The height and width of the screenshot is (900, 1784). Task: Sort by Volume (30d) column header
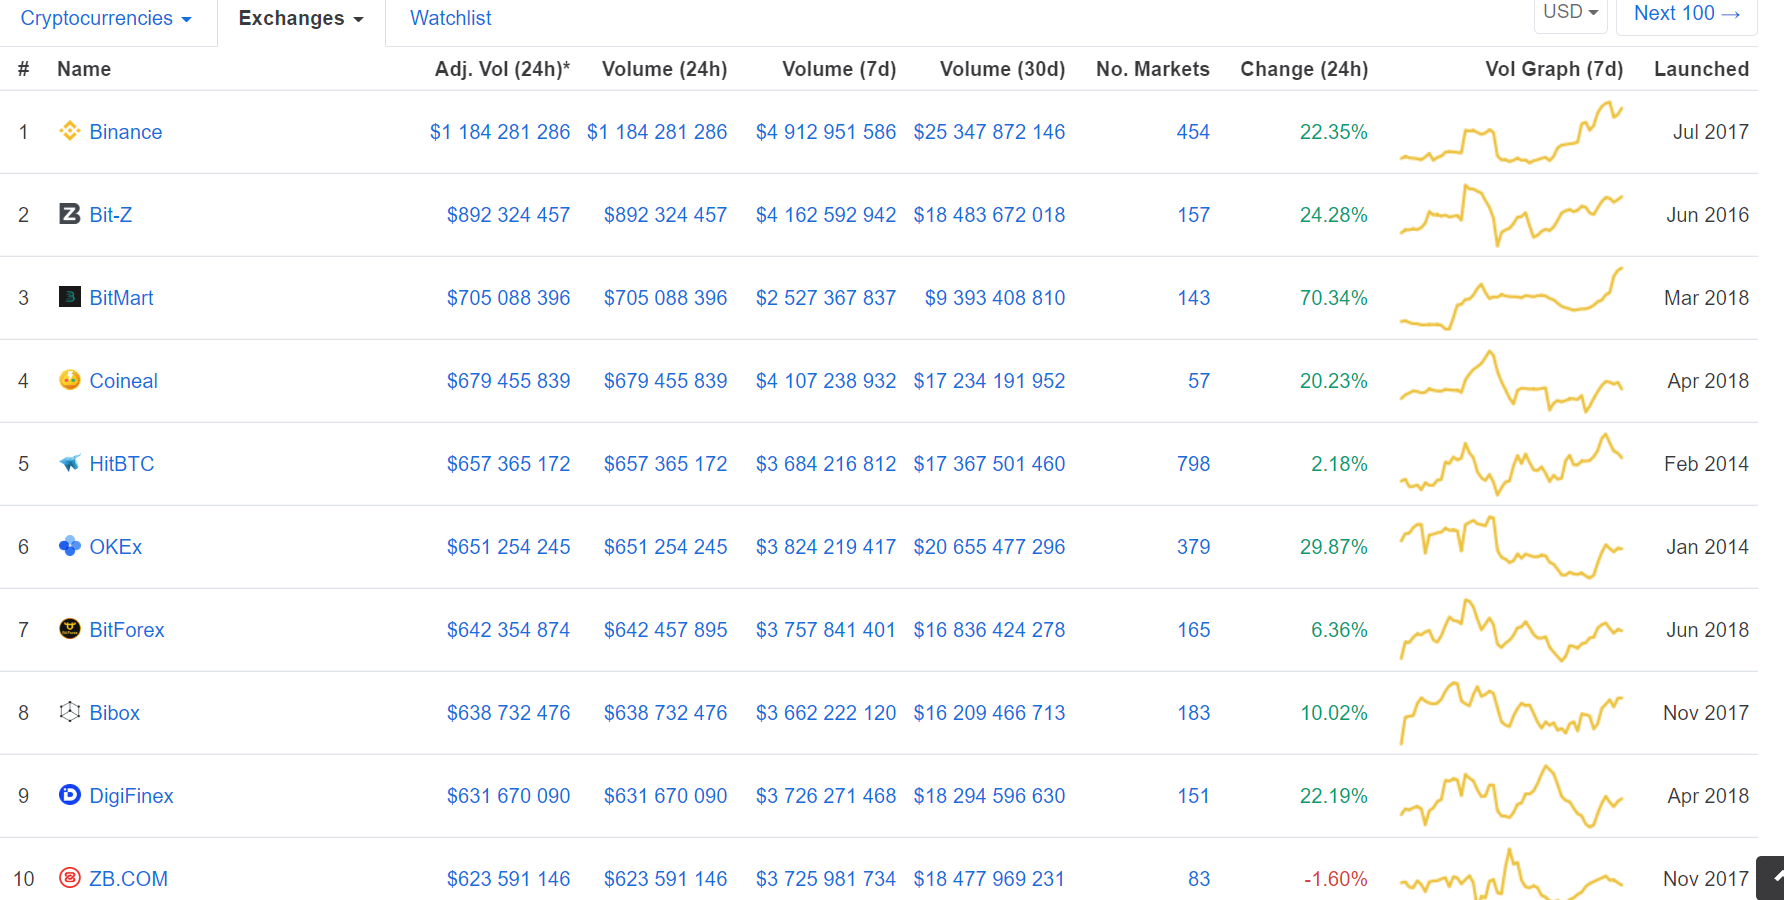pos(1002,69)
